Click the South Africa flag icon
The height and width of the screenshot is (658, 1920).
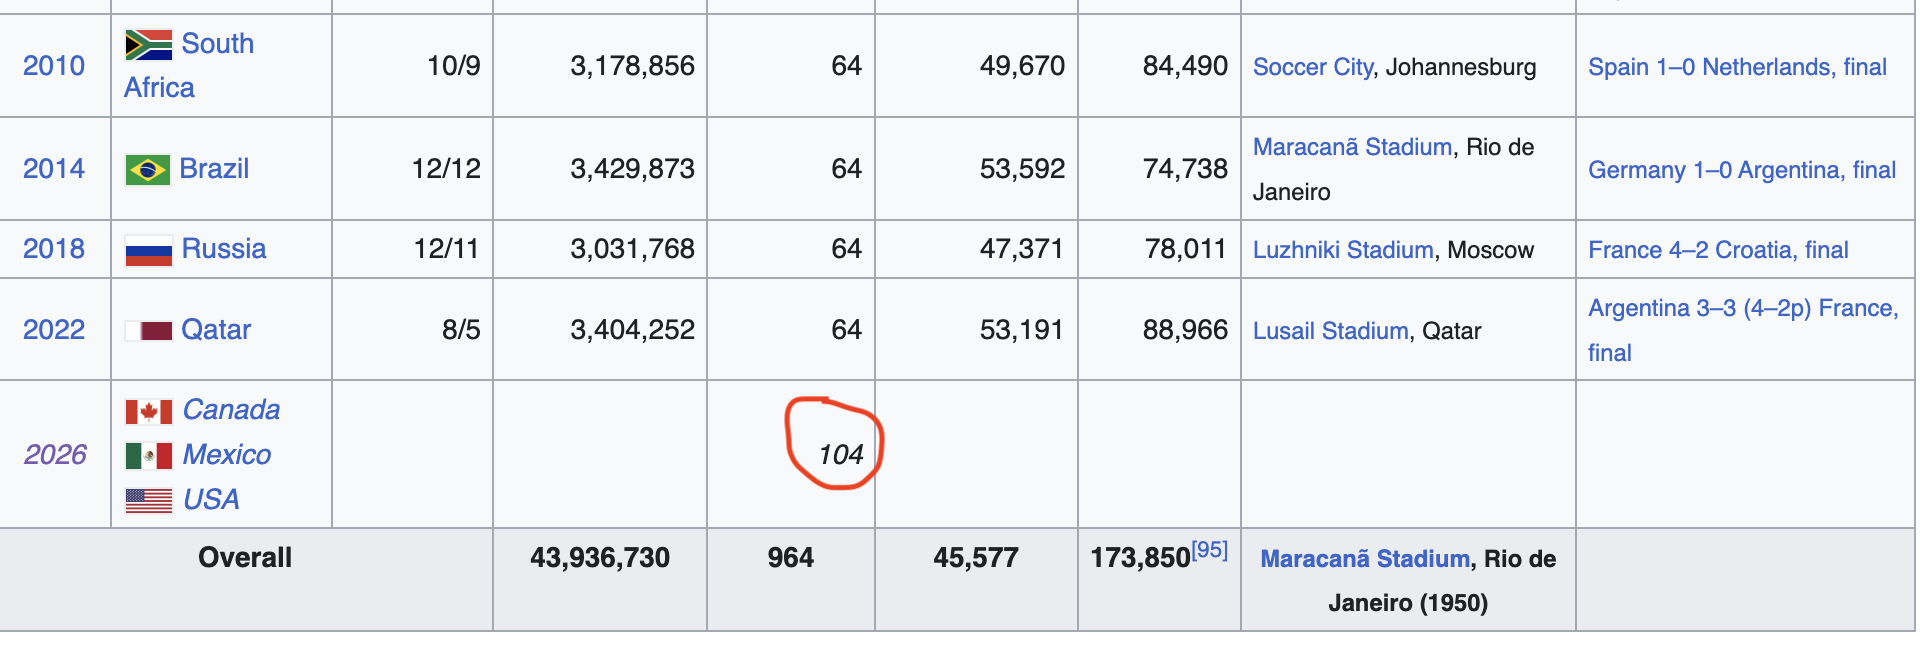[148, 45]
